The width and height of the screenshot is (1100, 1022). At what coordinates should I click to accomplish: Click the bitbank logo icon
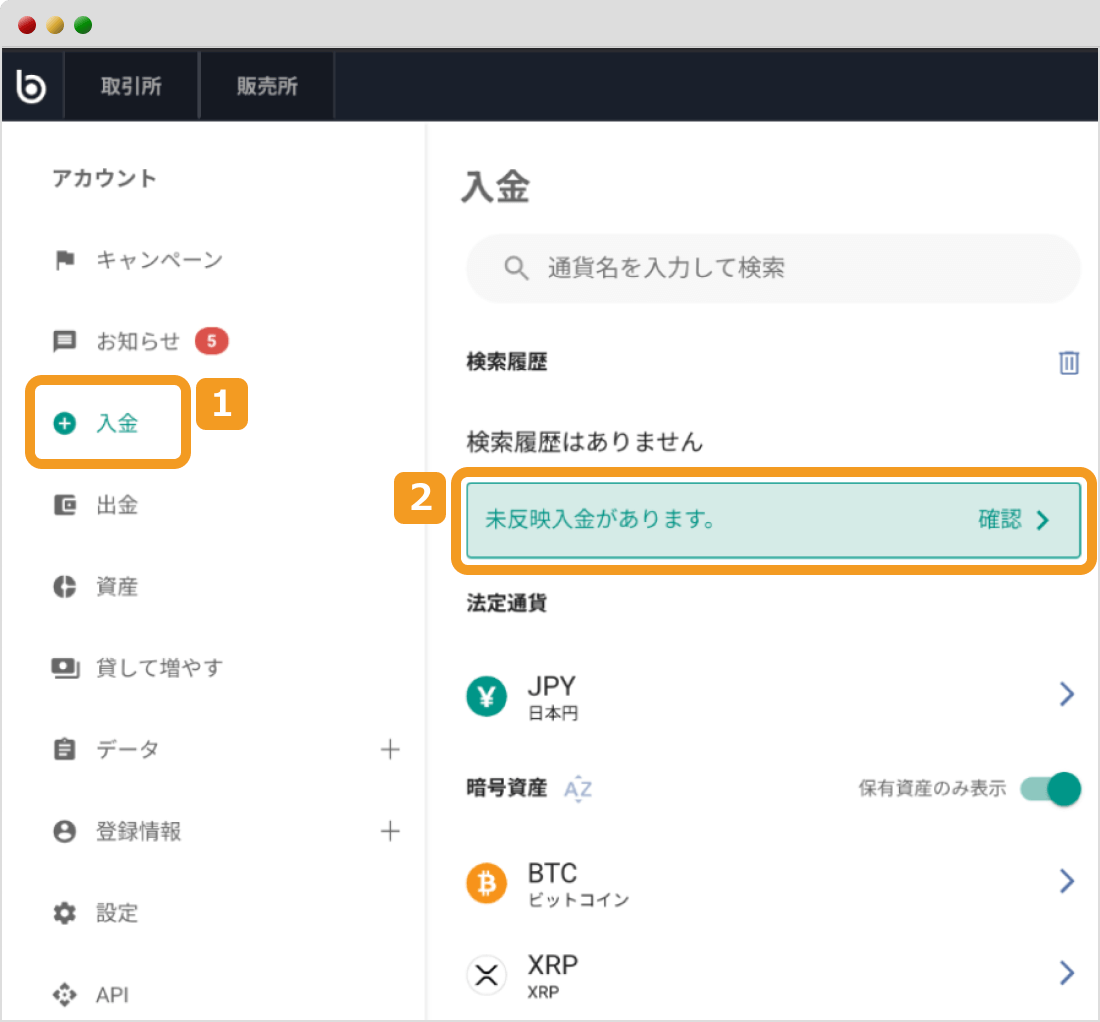31,85
